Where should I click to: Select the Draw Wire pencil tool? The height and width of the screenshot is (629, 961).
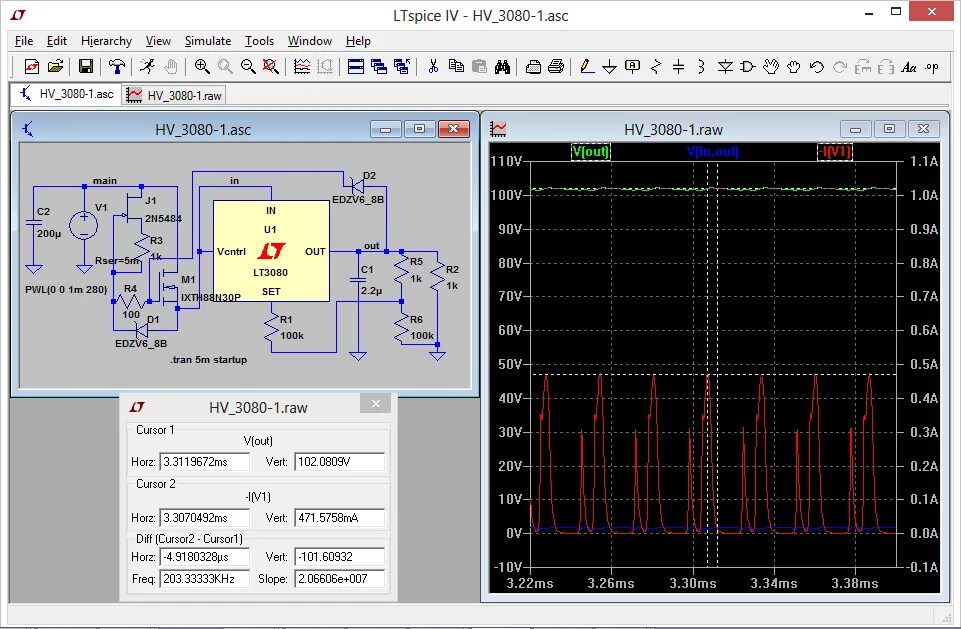pos(587,66)
